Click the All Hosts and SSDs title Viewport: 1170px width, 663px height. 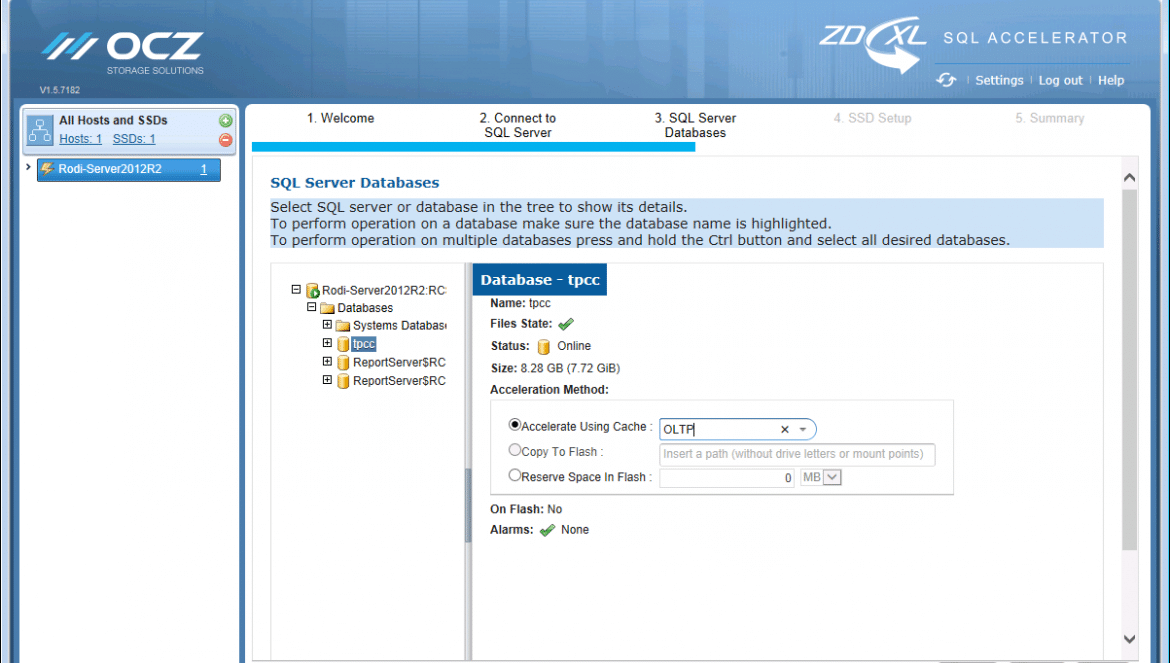(x=113, y=120)
